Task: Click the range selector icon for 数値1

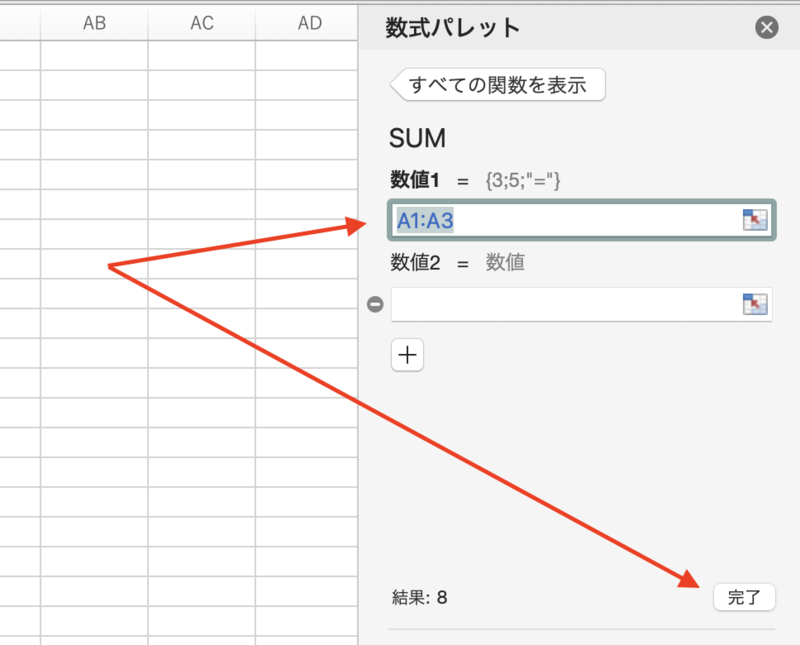Action: (755, 220)
